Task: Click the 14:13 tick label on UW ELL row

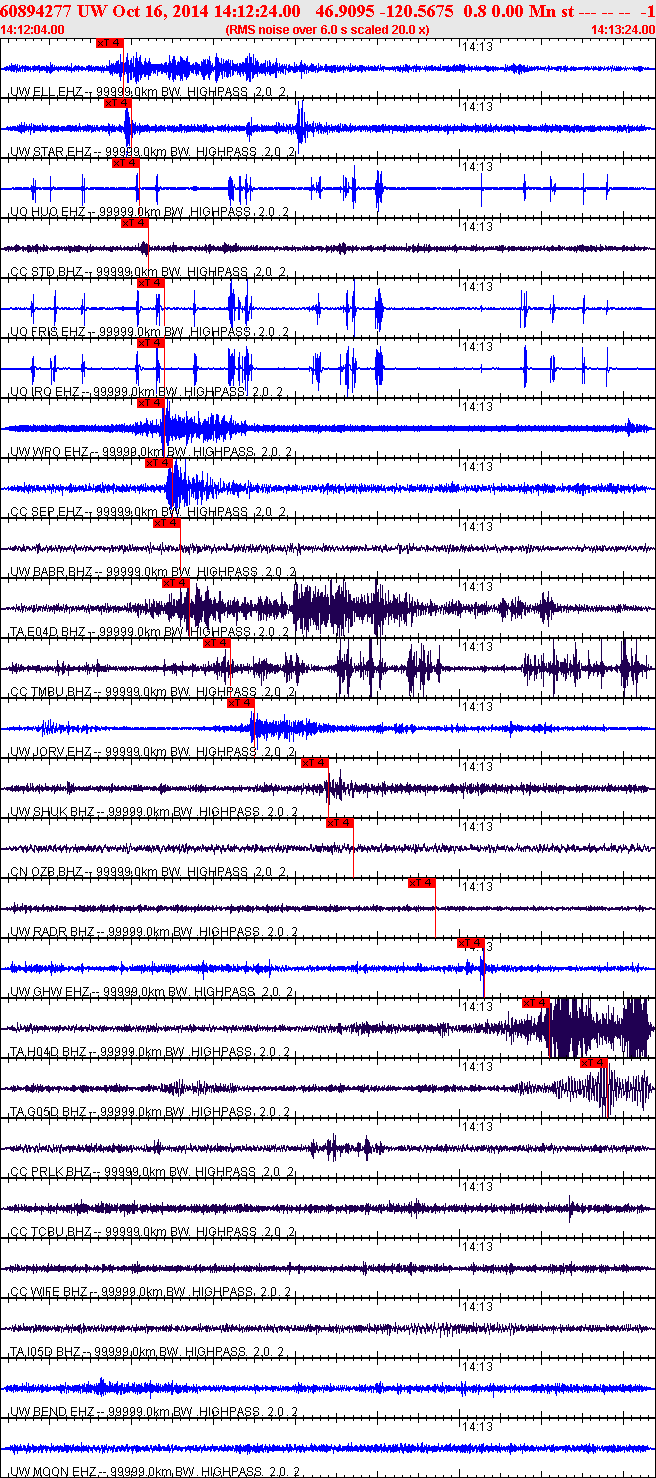Action: [478, 47]
